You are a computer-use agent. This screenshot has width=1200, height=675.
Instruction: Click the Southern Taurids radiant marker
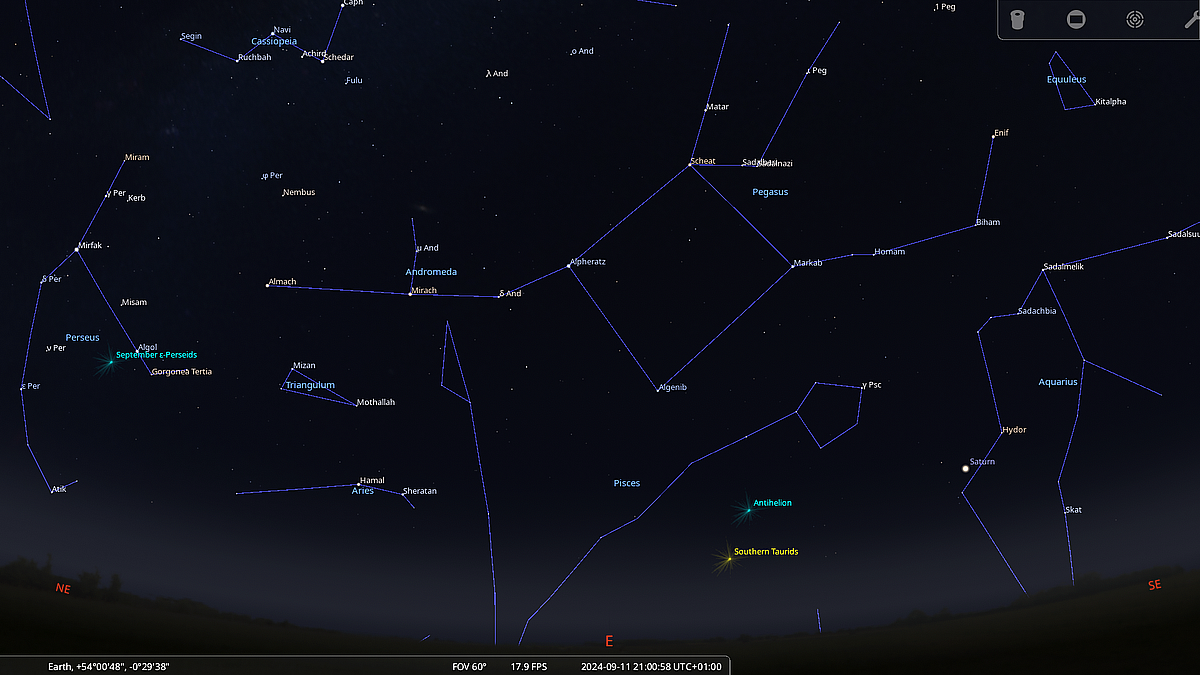(x=728, y=558)
